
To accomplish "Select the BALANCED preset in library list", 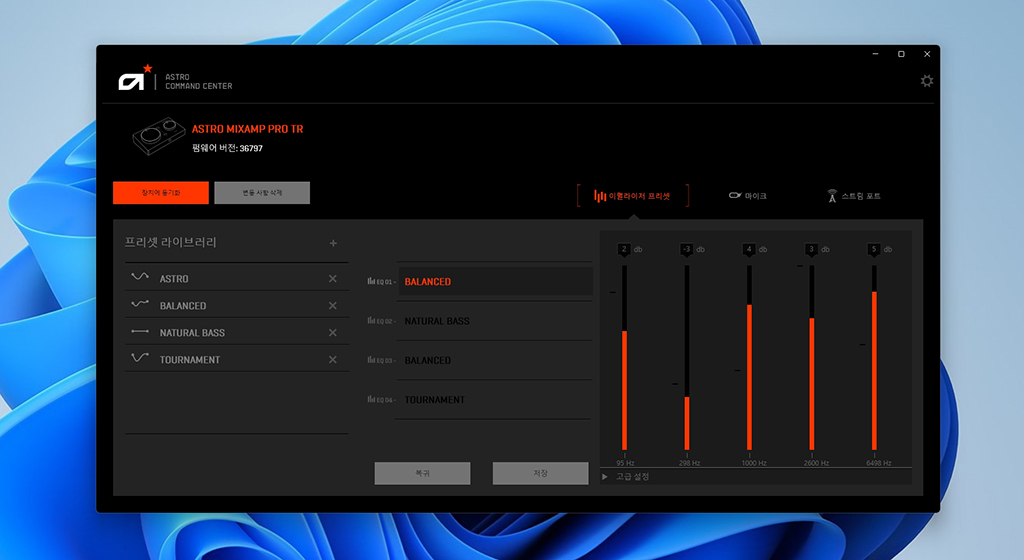I will (x=236, y=305).
